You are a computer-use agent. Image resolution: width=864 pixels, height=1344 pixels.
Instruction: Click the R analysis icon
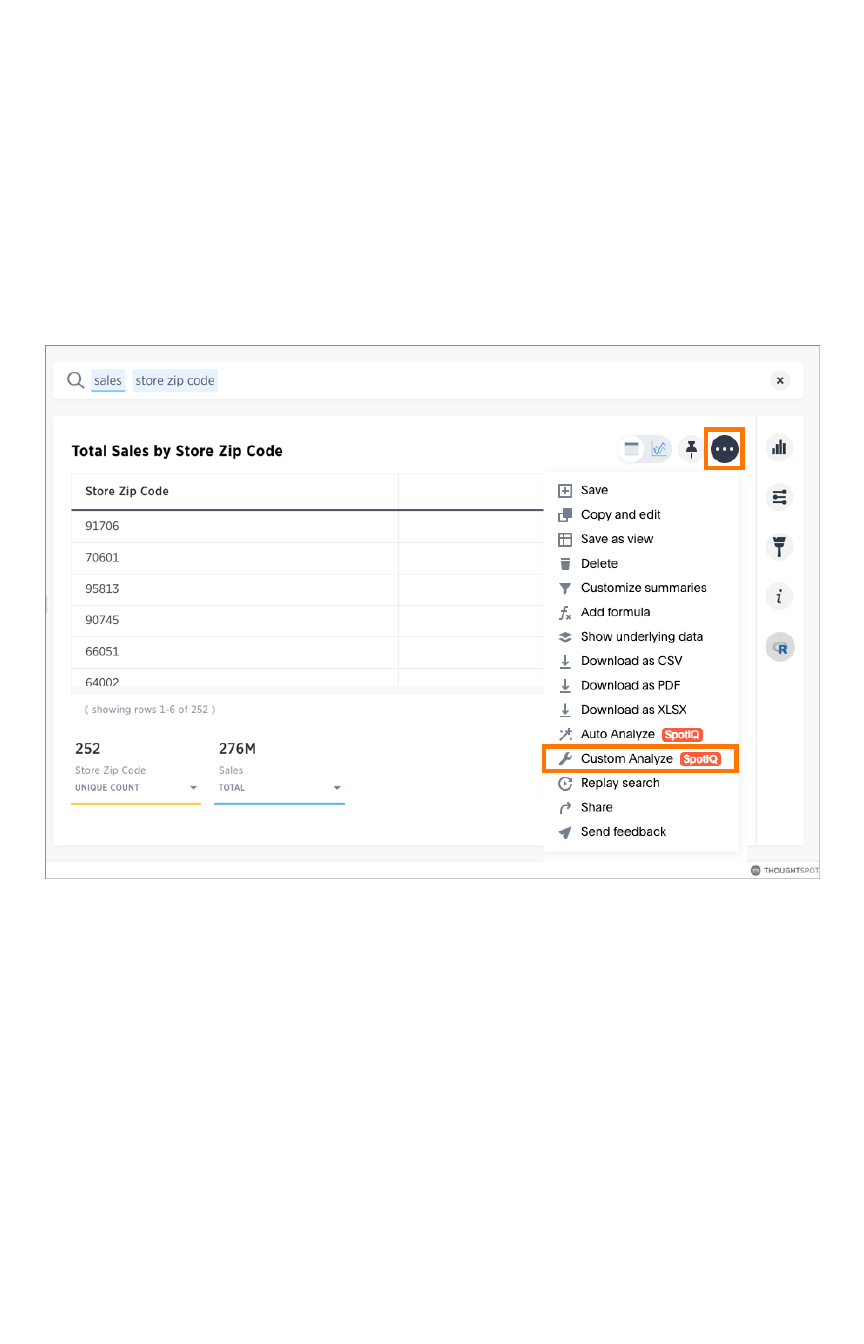[779, 648]
